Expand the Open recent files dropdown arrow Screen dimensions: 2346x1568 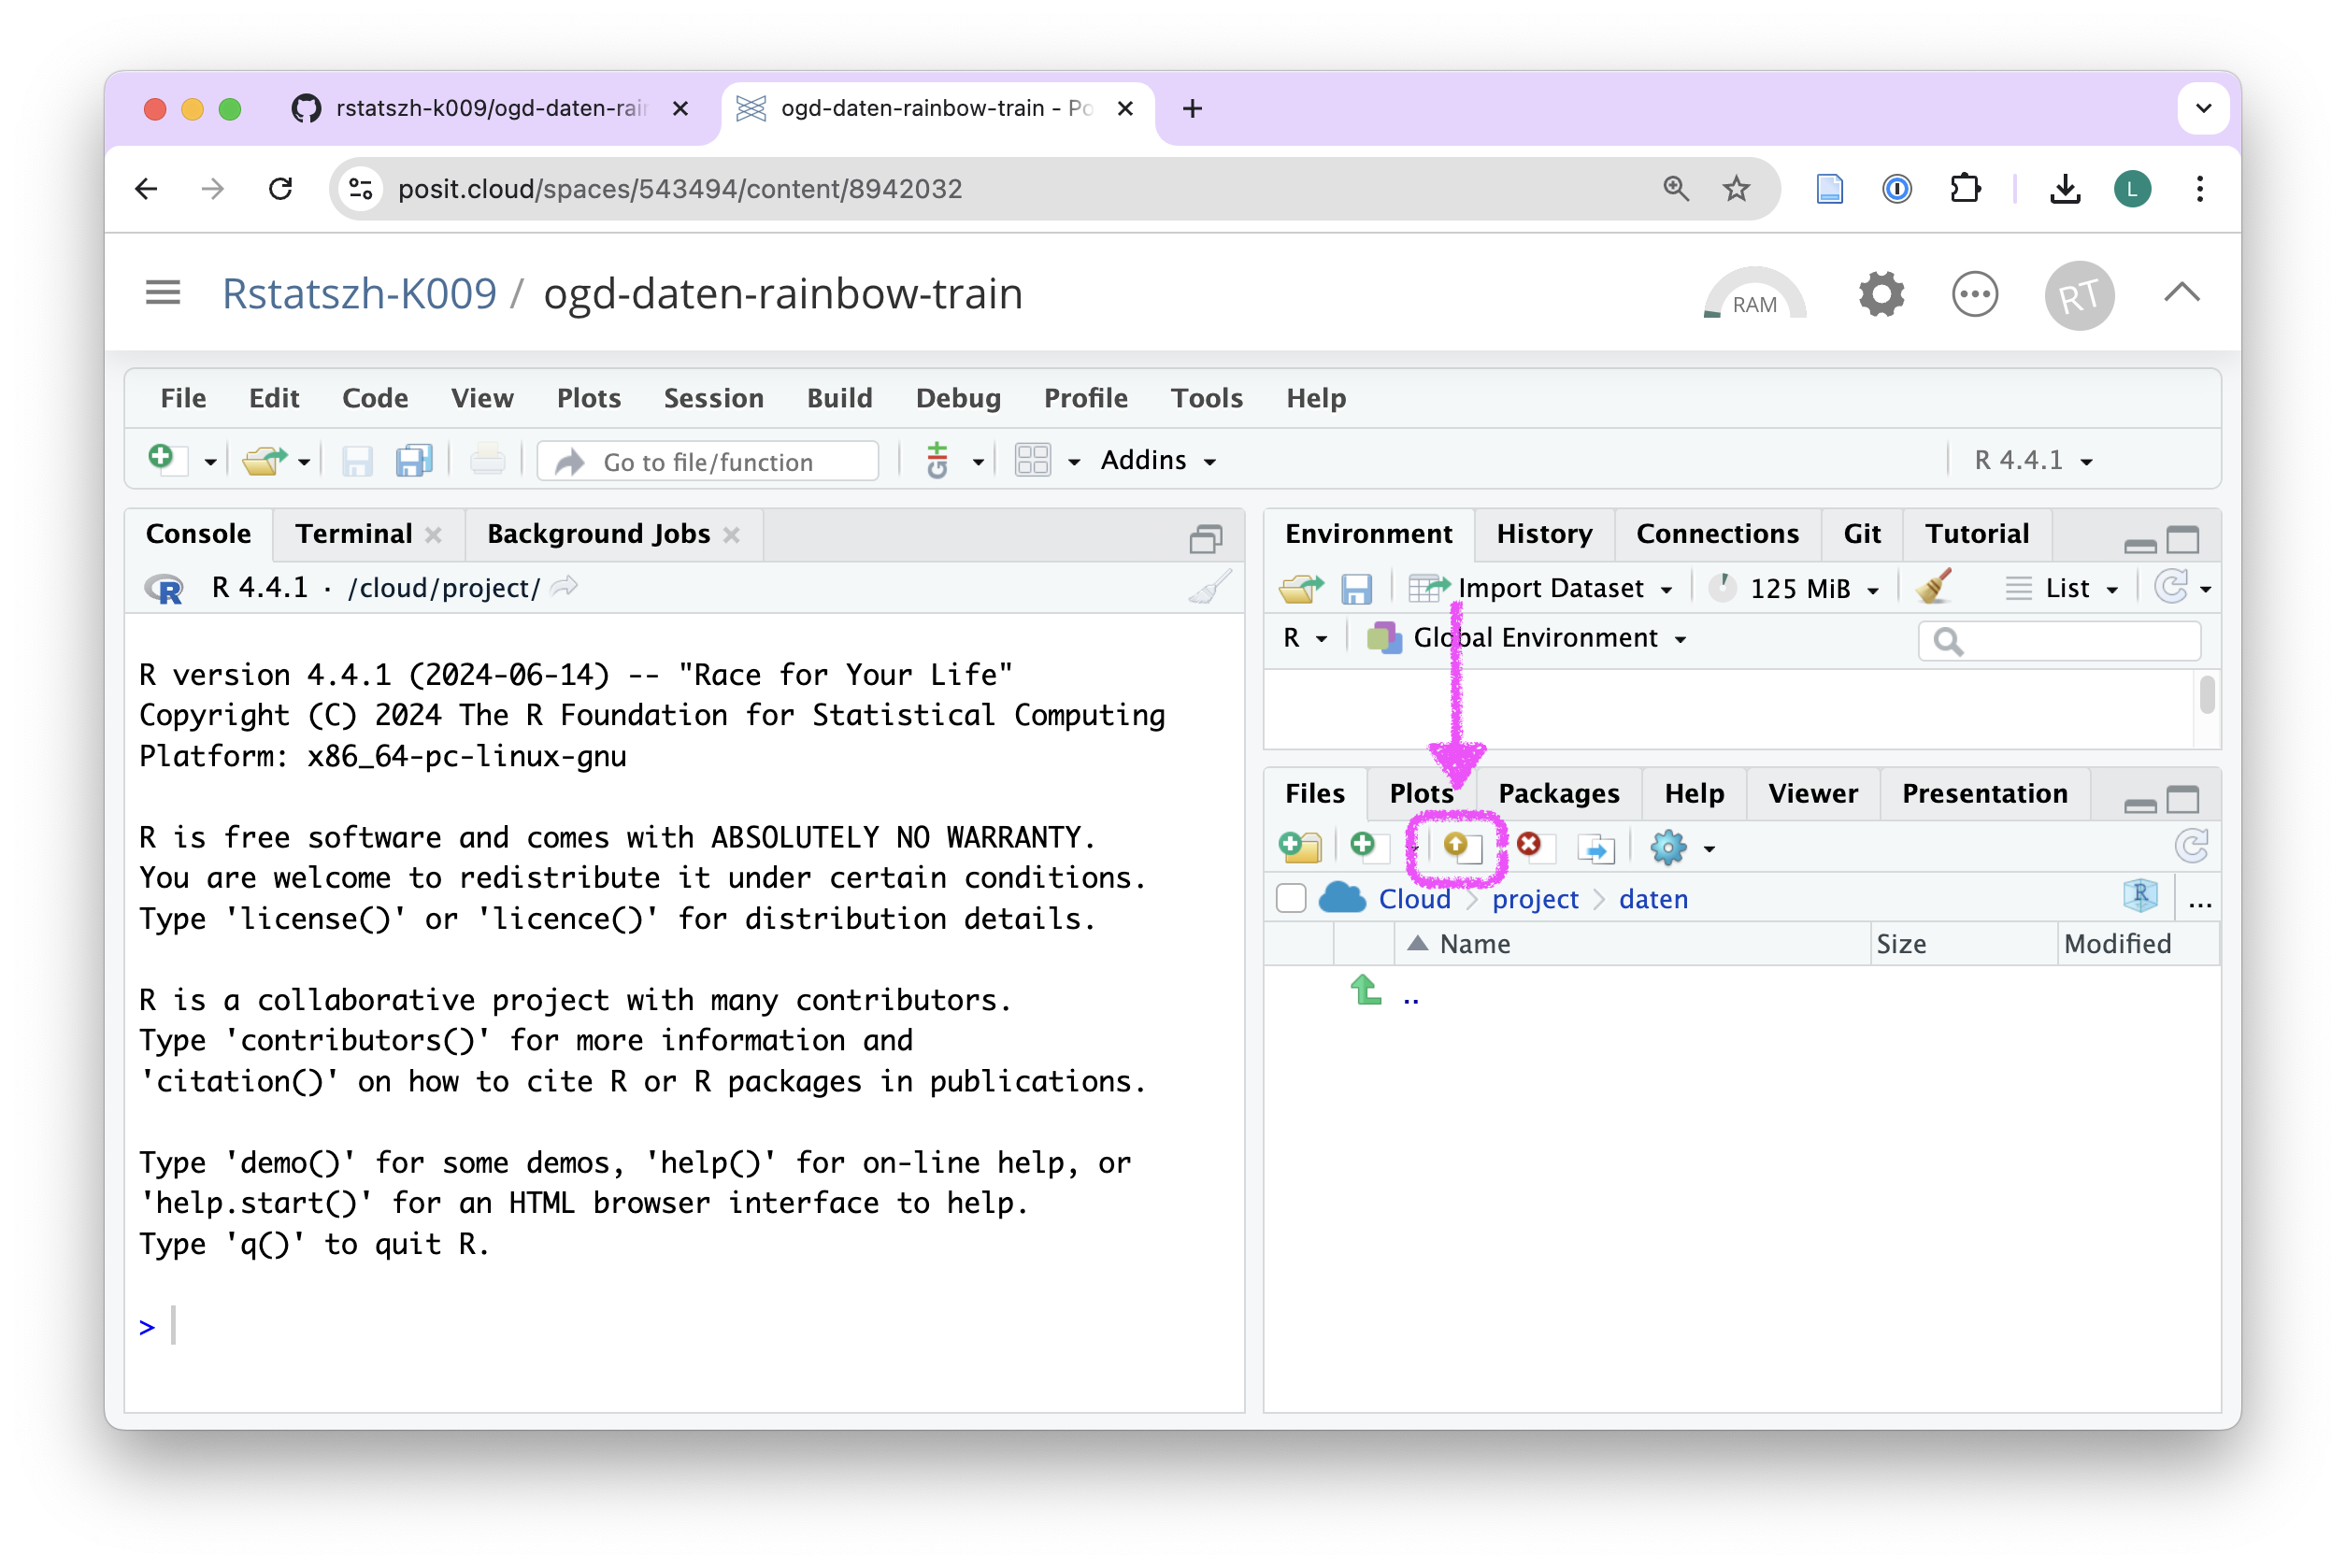point(303,462)
